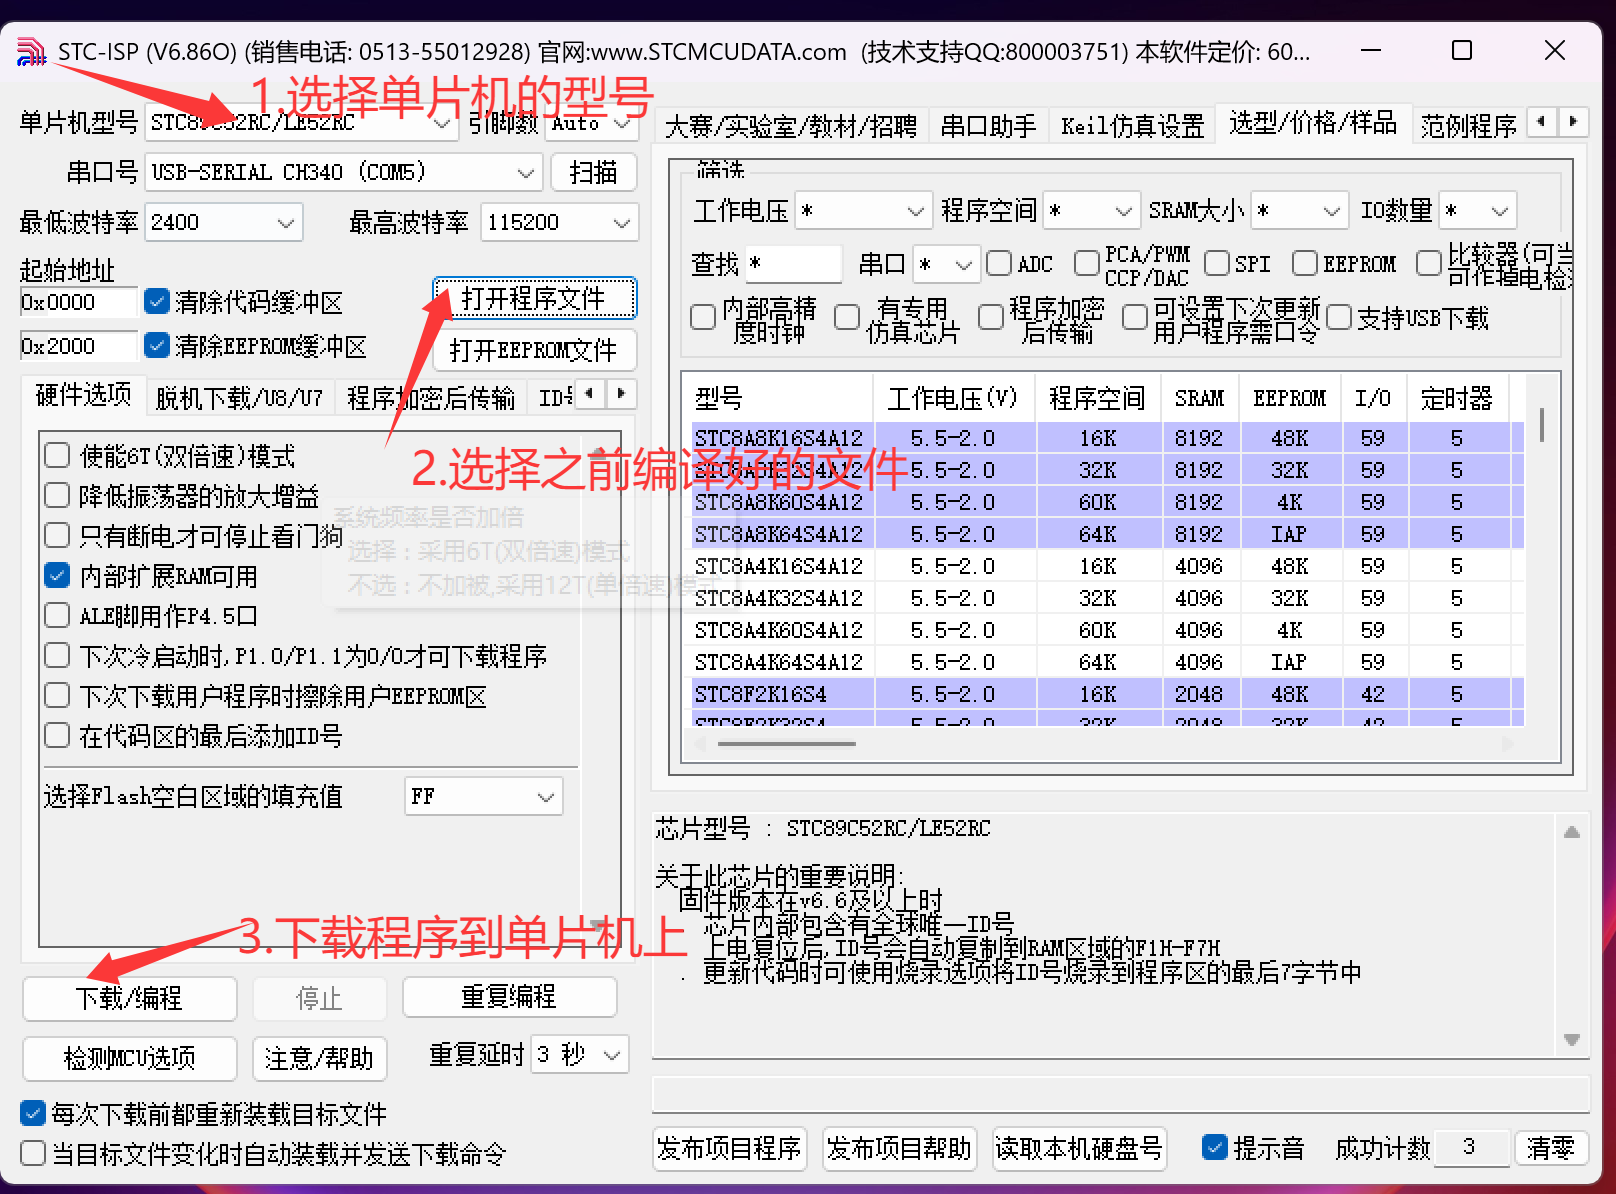Click 读取本机硬盘号 button
The width and height of the screenshot is (1616, 1194).
(x=1079, y=1148)
